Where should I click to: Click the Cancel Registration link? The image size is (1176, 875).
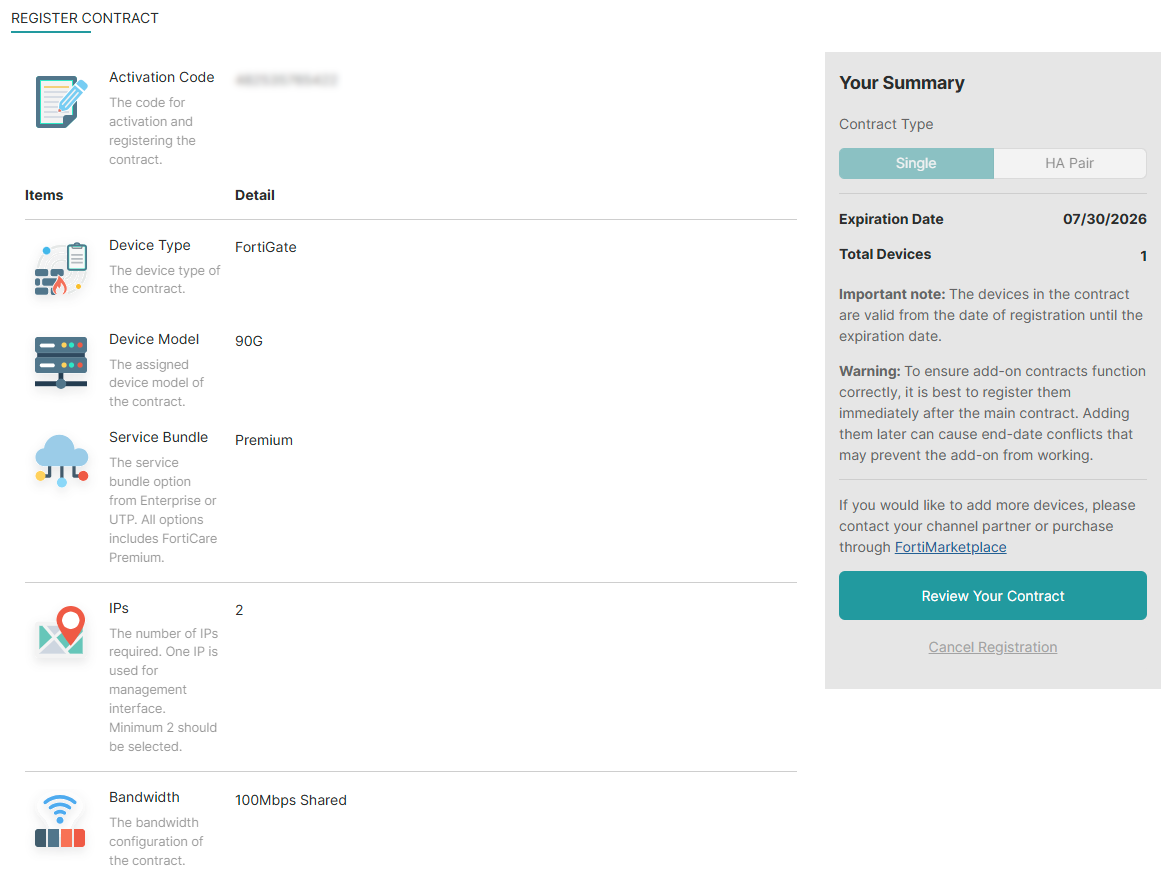(992, 647)
